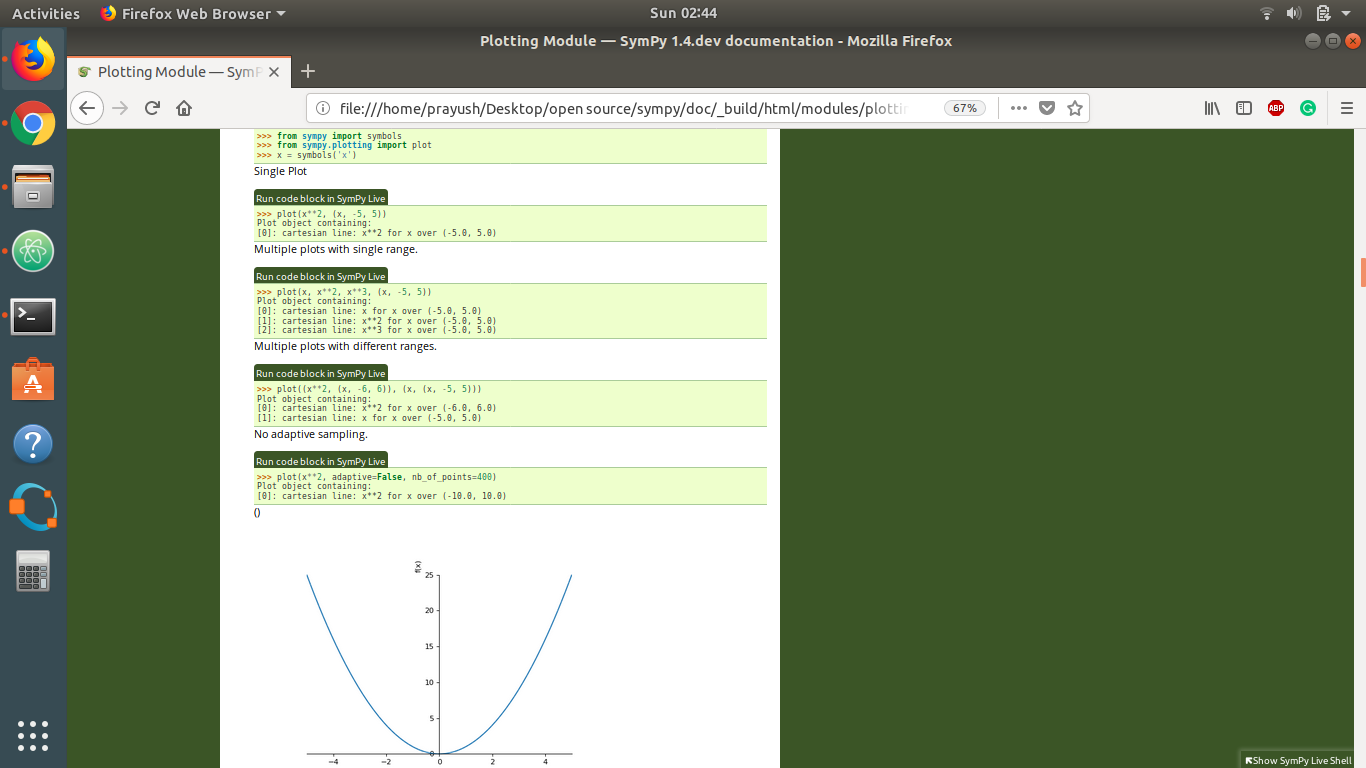Open a new browser tab with plus button
The height and width of the screenshot is (768, 1366).
click(307, 71)
